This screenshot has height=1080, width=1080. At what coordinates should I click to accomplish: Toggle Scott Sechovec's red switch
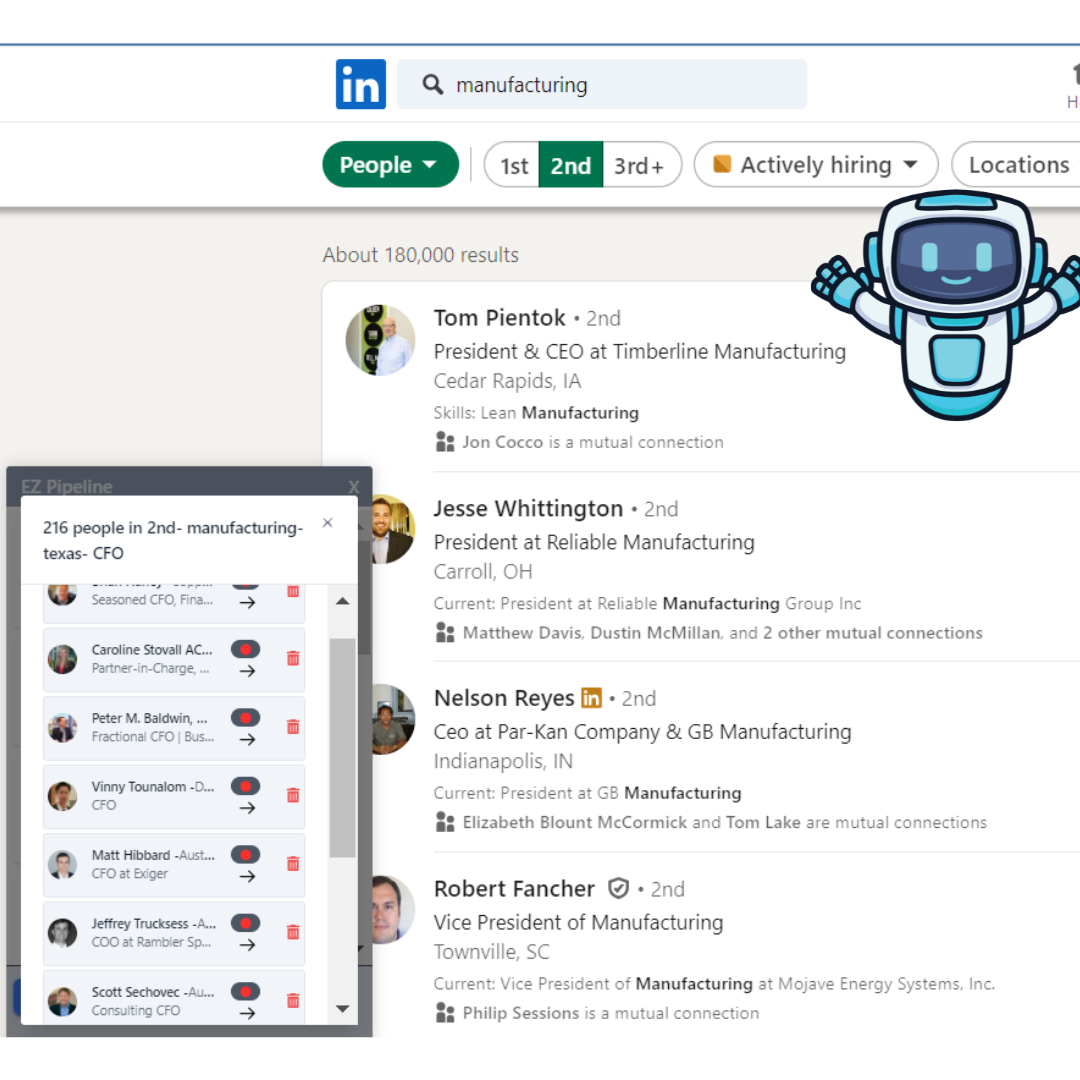246,991
